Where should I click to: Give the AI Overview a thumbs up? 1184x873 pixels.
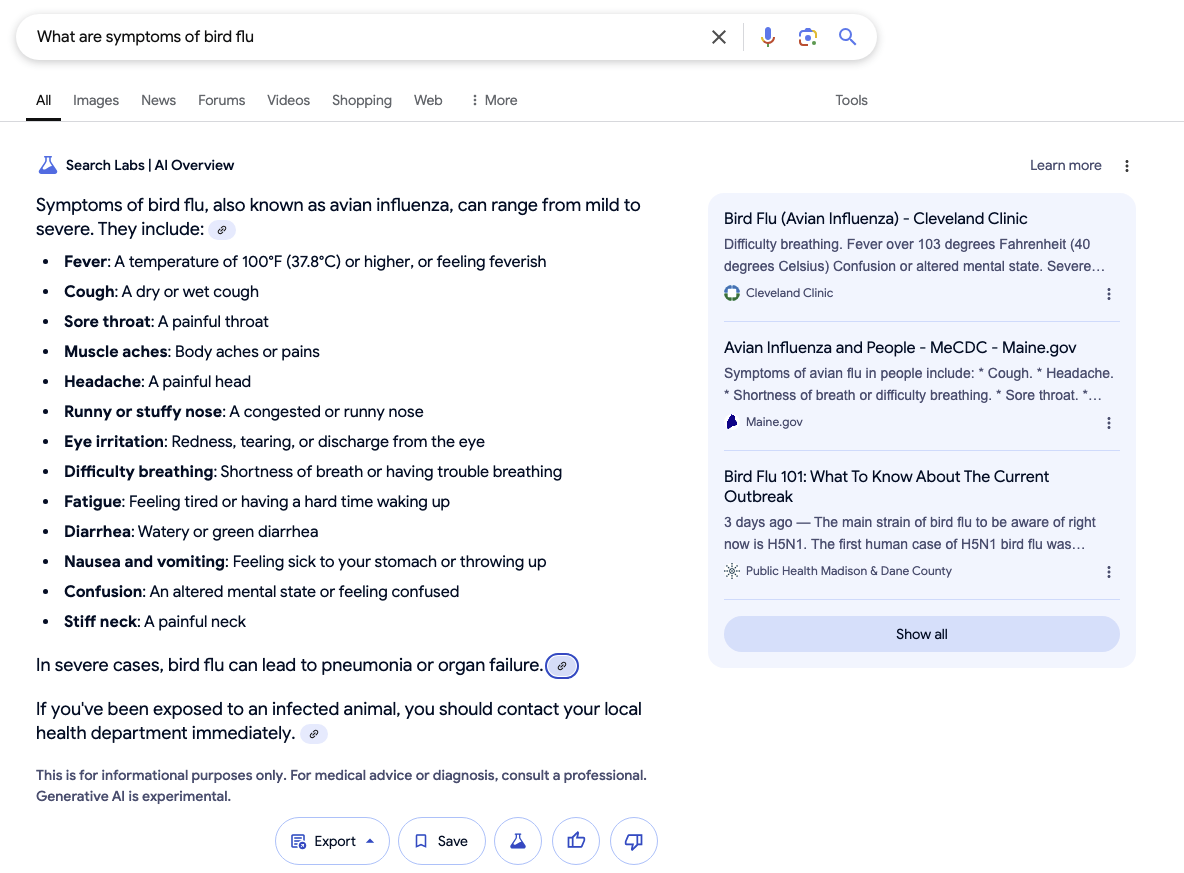[576, 841]
